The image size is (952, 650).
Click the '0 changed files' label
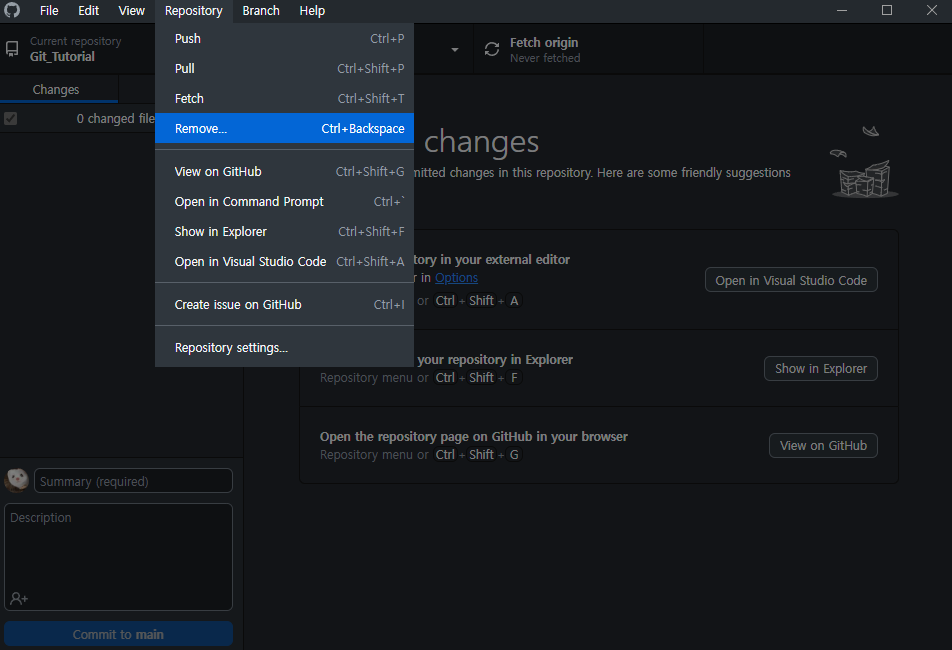pyautogui.click(x=115, y=119)
